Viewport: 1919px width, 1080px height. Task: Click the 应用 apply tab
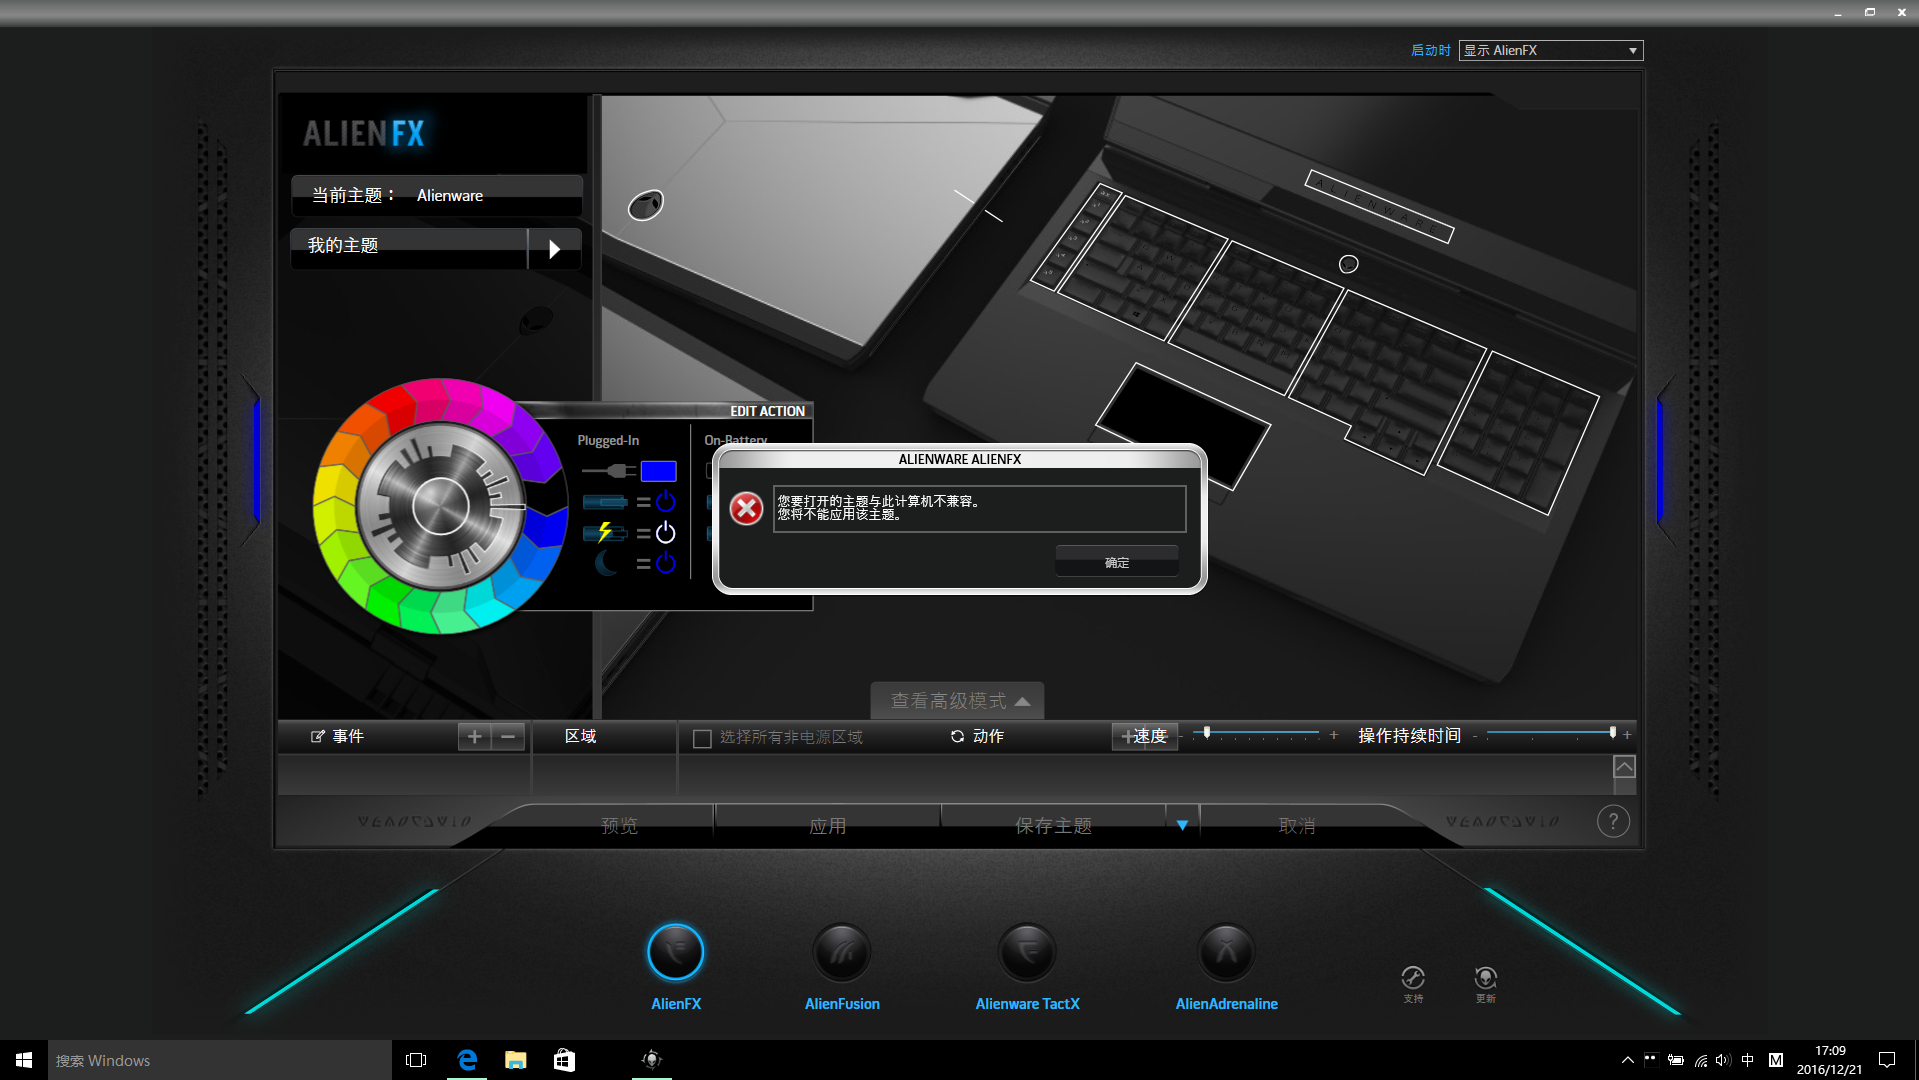pos(827,825)
